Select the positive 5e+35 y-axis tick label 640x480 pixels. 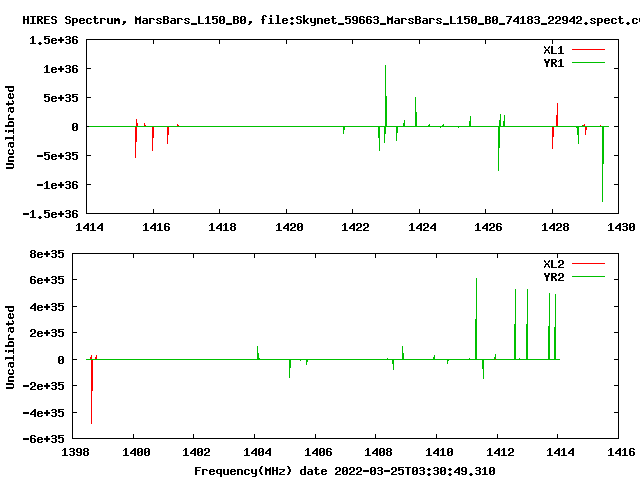(60, 98)
